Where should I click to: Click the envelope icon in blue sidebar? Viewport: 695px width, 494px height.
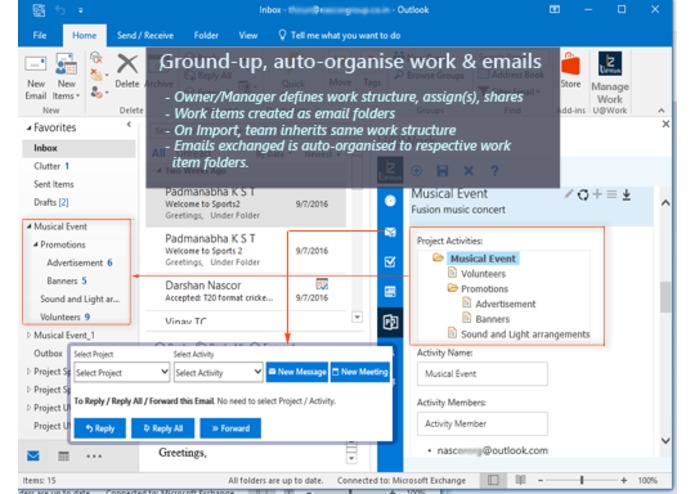[390, 232]
